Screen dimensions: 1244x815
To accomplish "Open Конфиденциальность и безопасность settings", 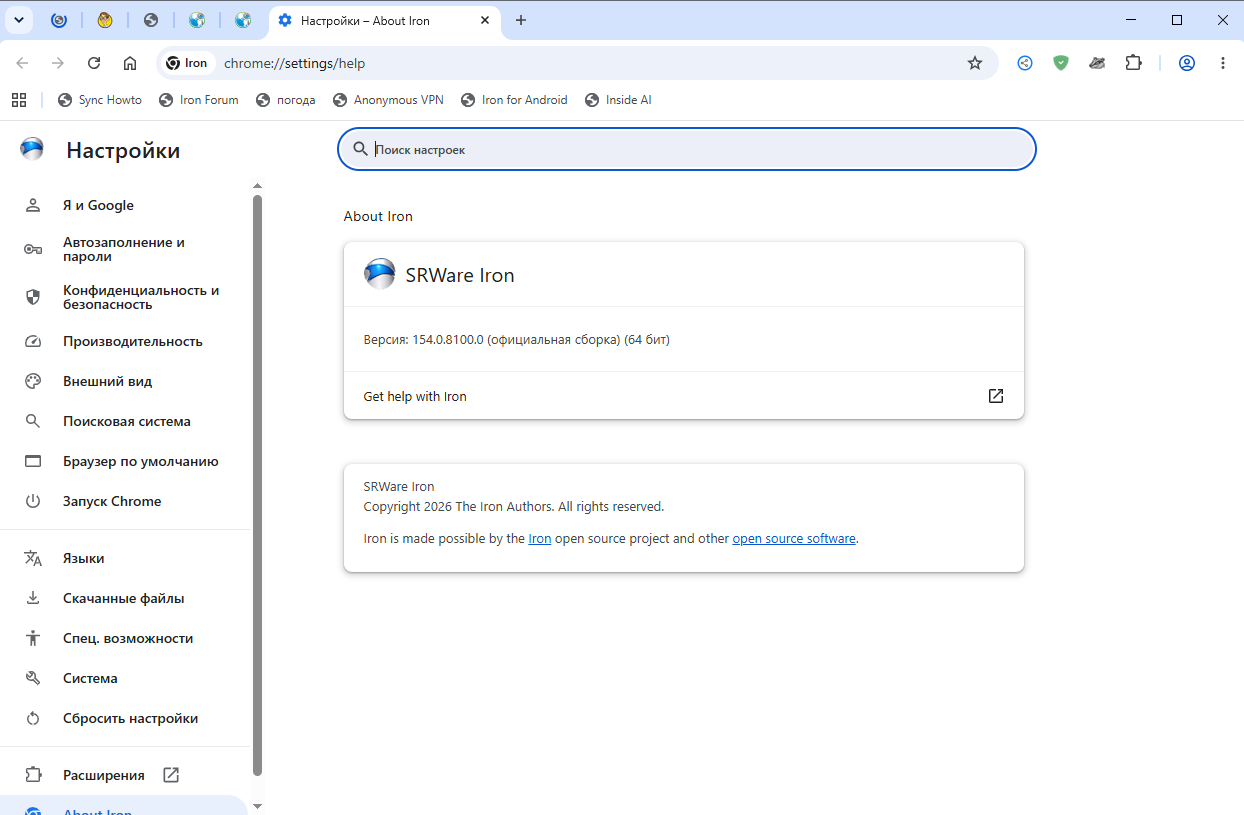I will tap(124, 297).
